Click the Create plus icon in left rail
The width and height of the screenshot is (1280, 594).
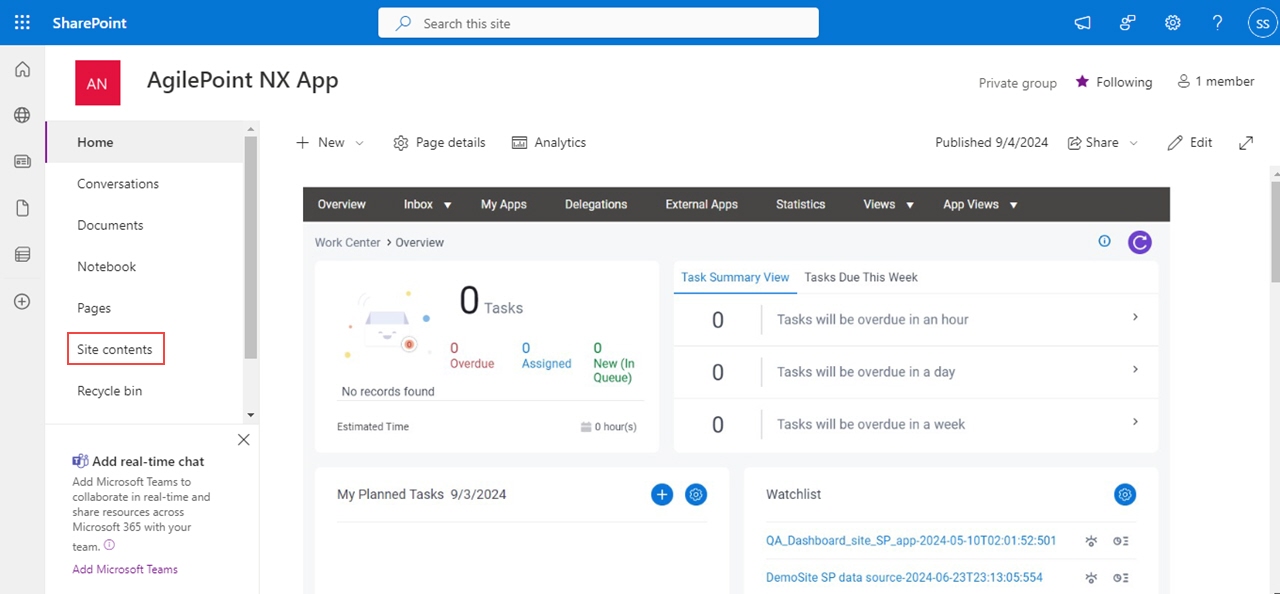coord(22,301)
